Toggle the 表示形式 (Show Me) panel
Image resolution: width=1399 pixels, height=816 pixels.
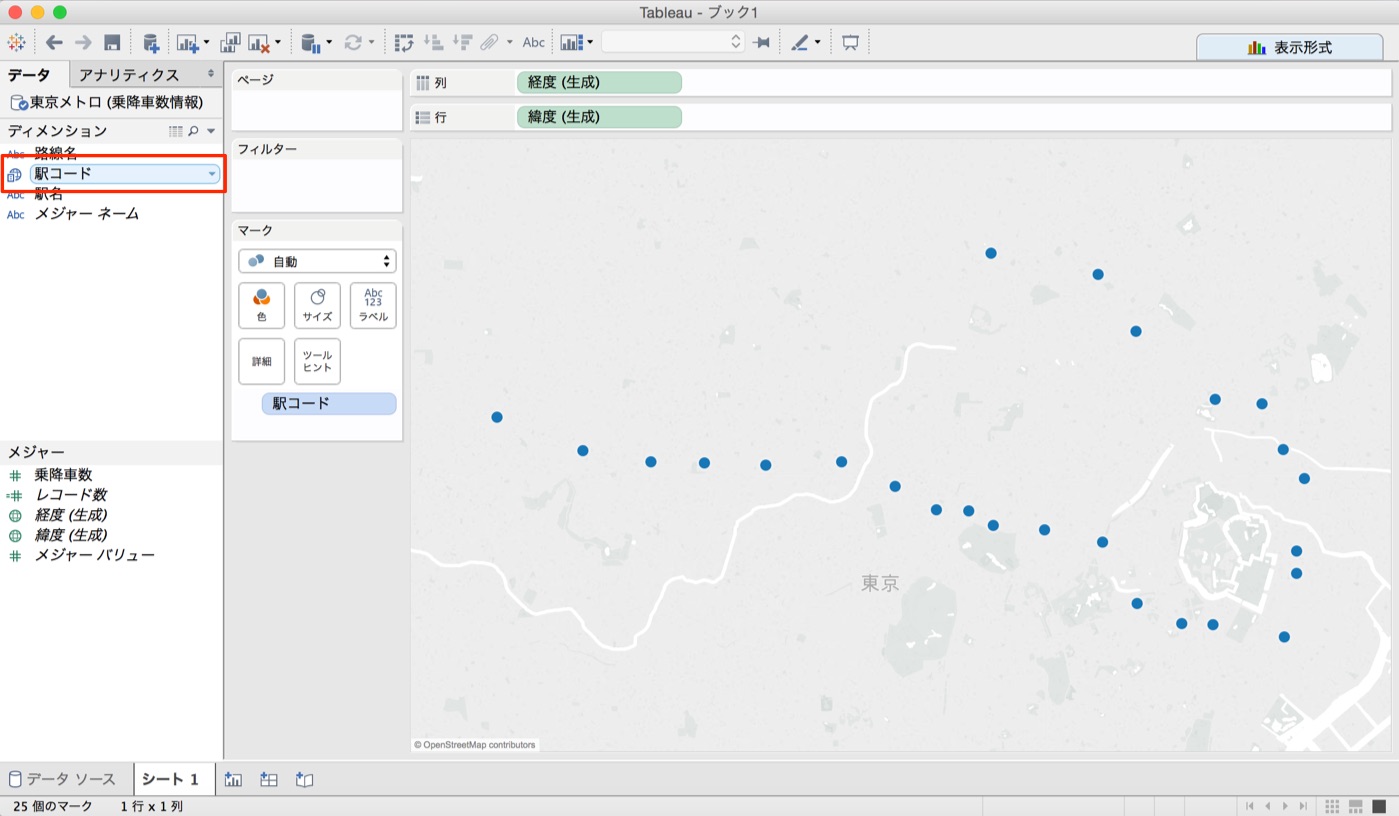1289,46
